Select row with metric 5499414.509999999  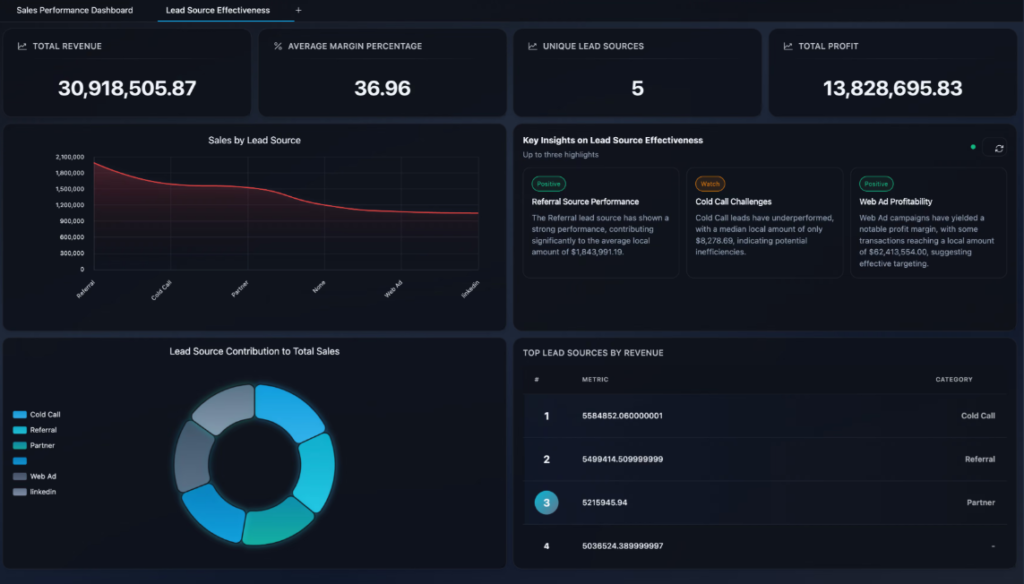[765, 459]
